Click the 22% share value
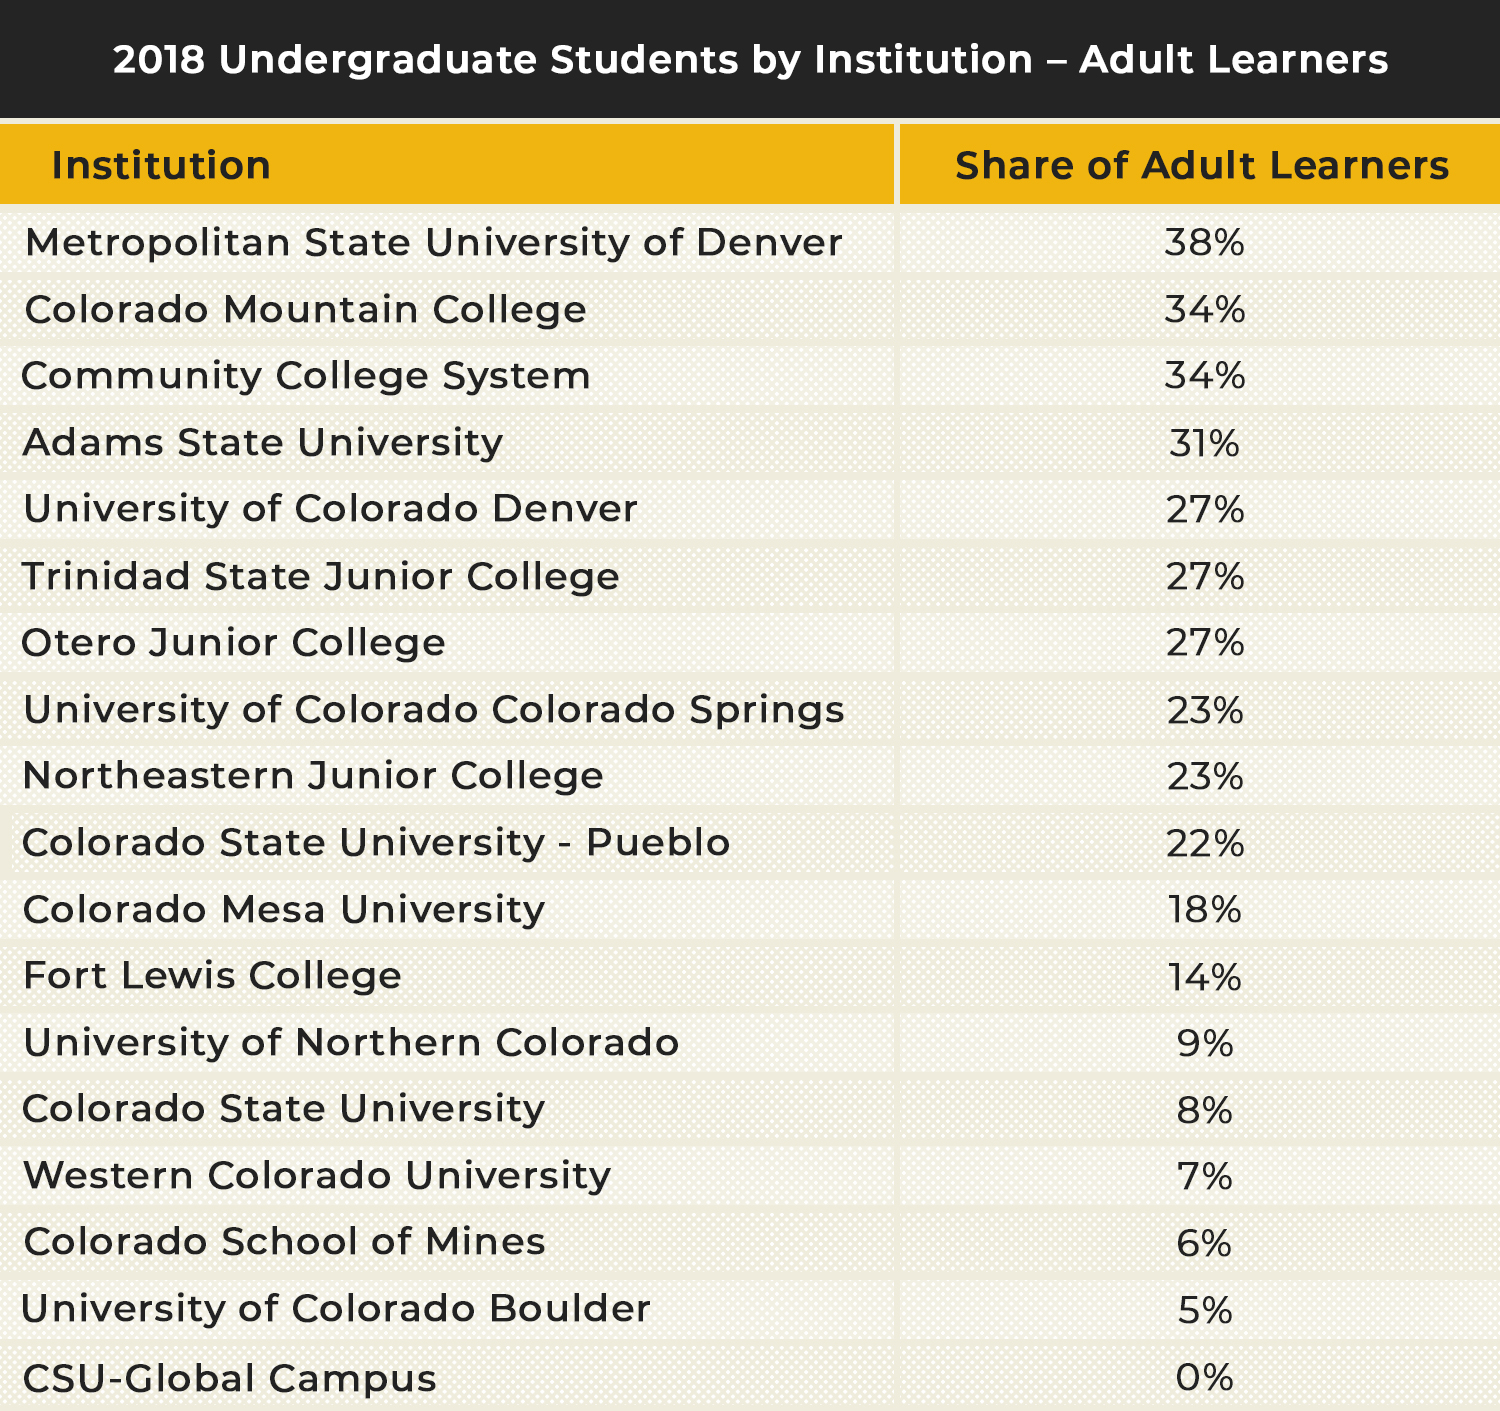The width and height of the screenshot is (1500, 1411). (x=1205, y=844)
